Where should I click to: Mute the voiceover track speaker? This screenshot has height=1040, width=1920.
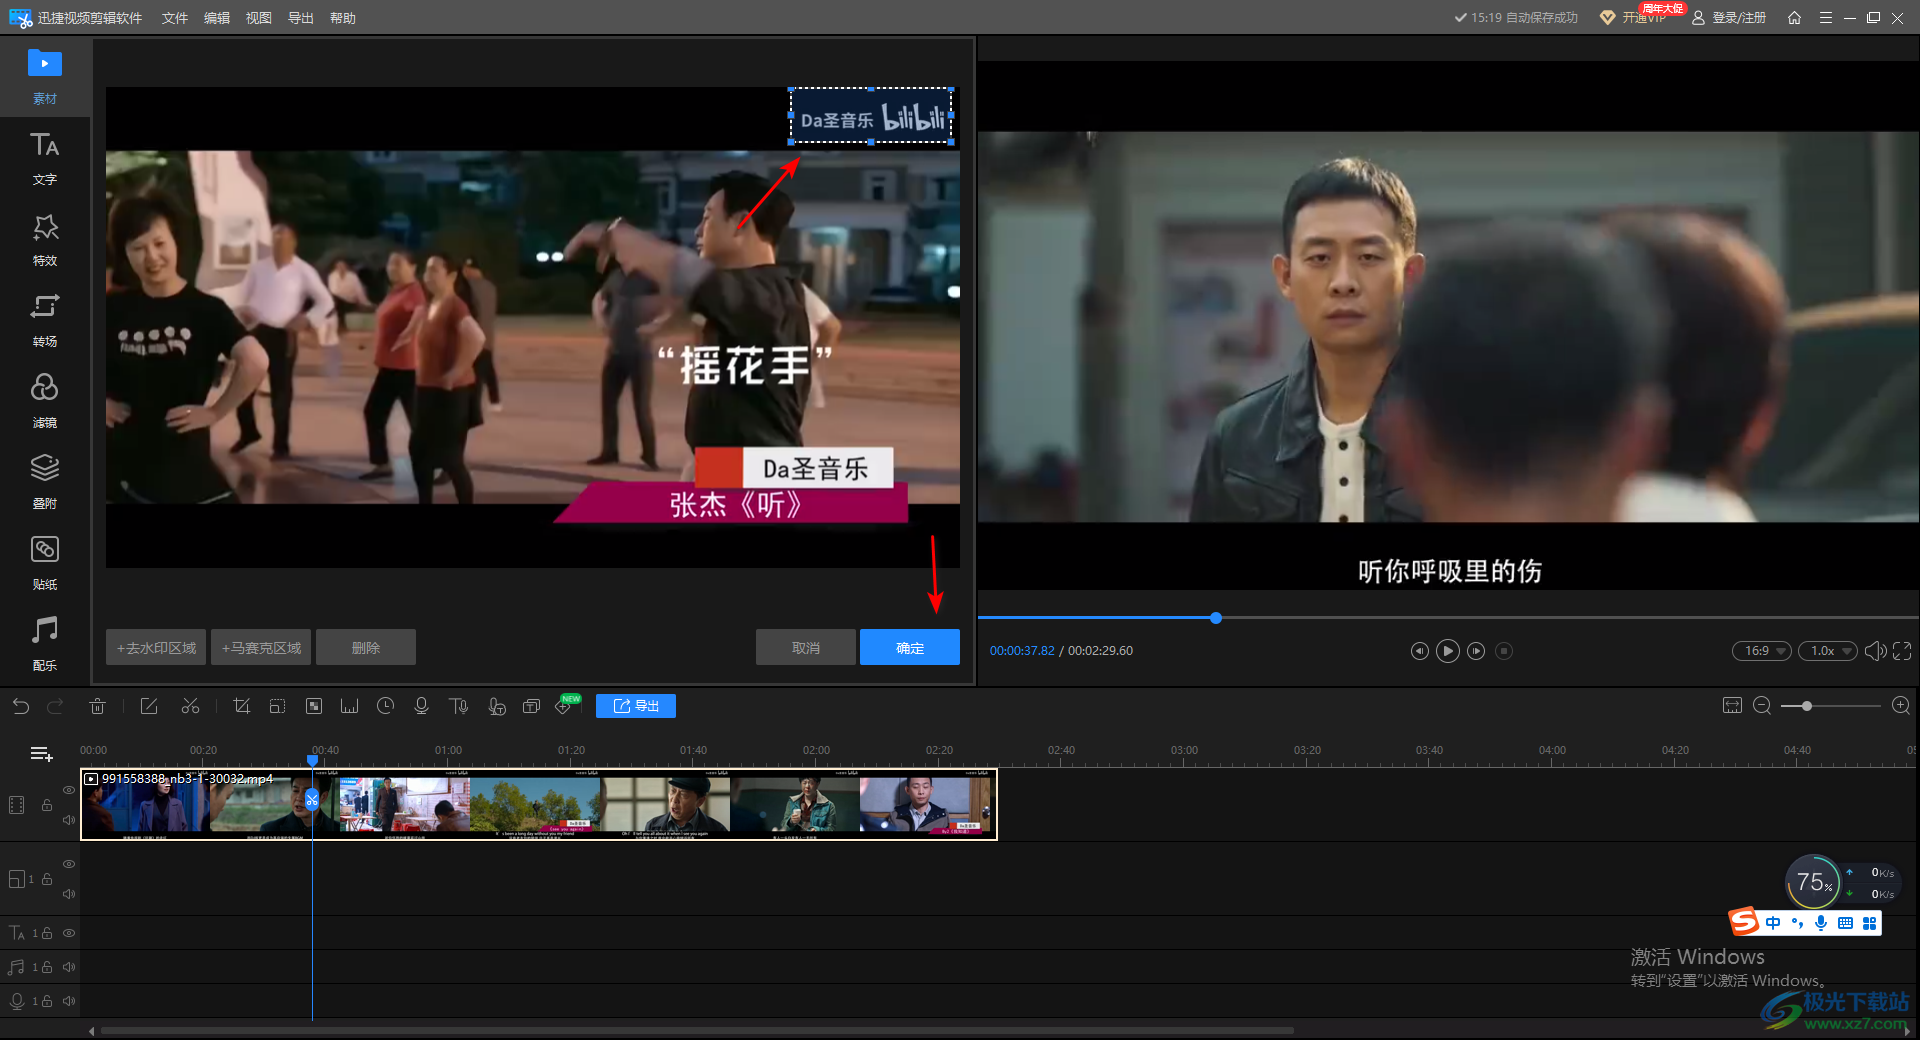(x=69, y=1001)
